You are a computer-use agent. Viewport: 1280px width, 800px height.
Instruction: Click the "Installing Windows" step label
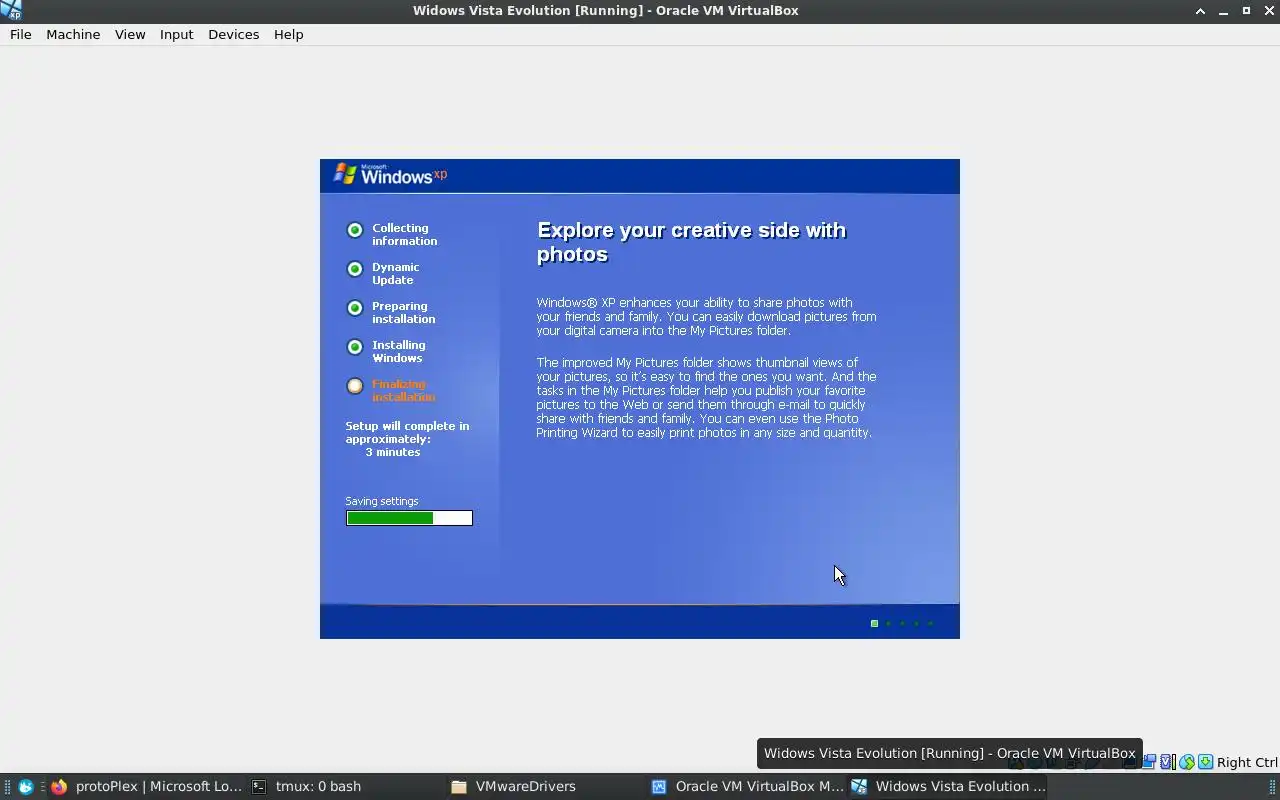pyautogui.click(x=398, y=351)
